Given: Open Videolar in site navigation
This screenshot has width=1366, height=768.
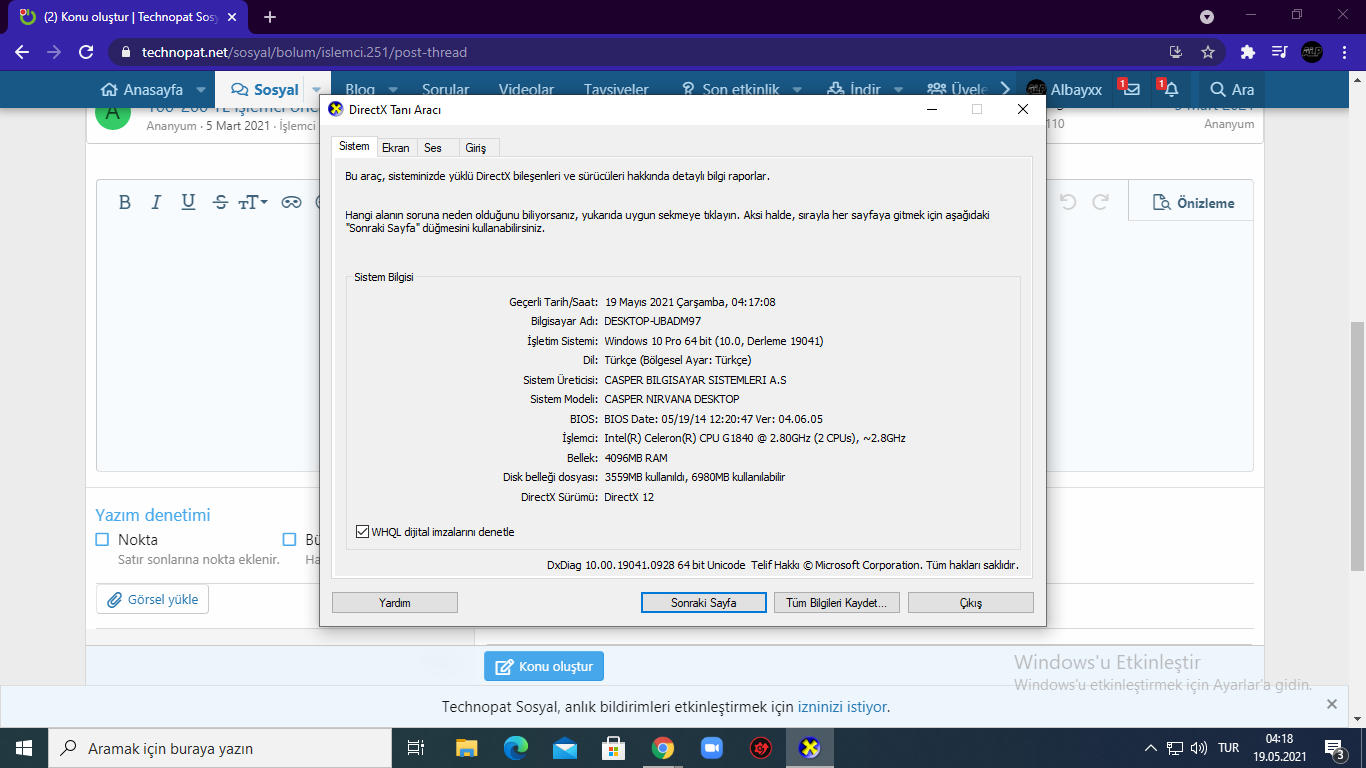Looking at the screenshot, I should 526,89.
